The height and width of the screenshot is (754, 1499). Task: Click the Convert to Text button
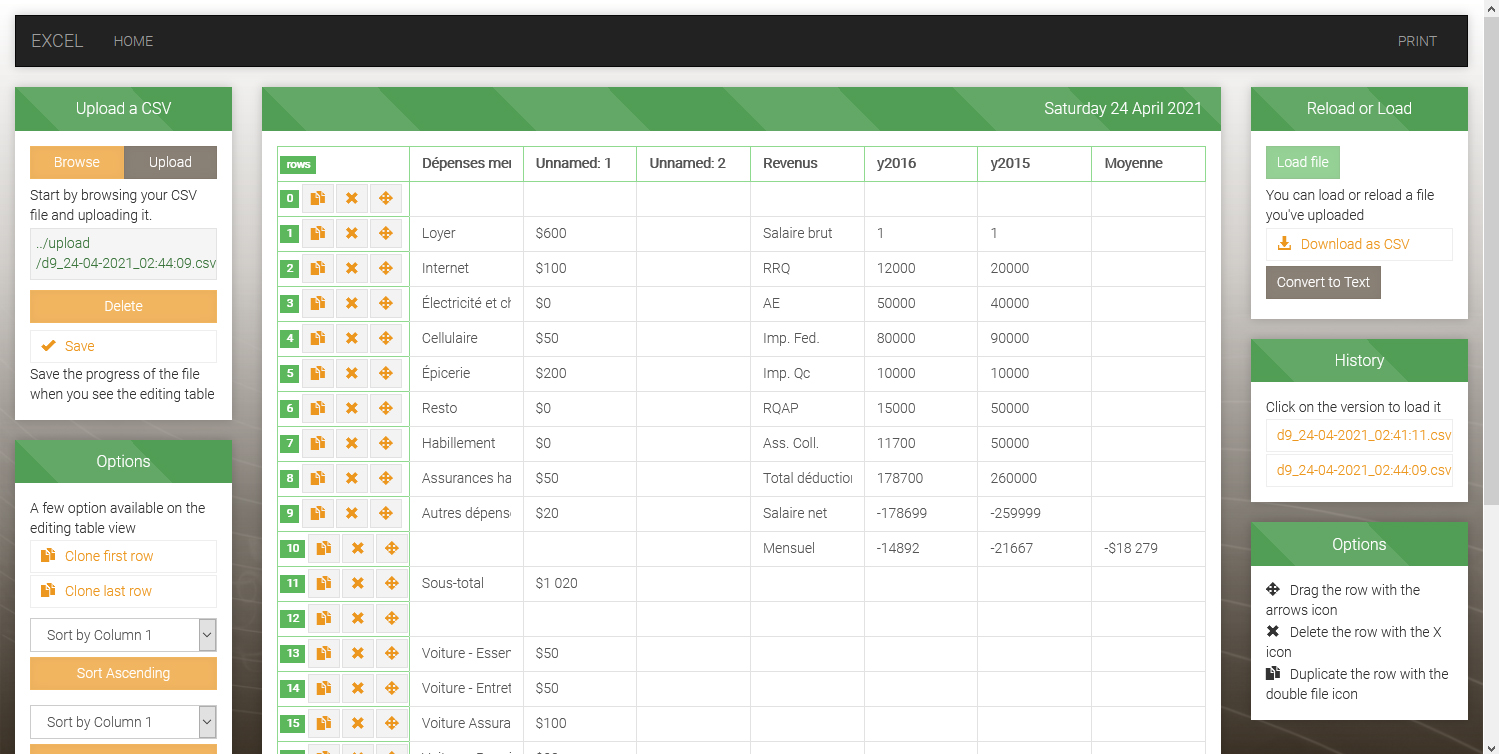click(1322, 282)
